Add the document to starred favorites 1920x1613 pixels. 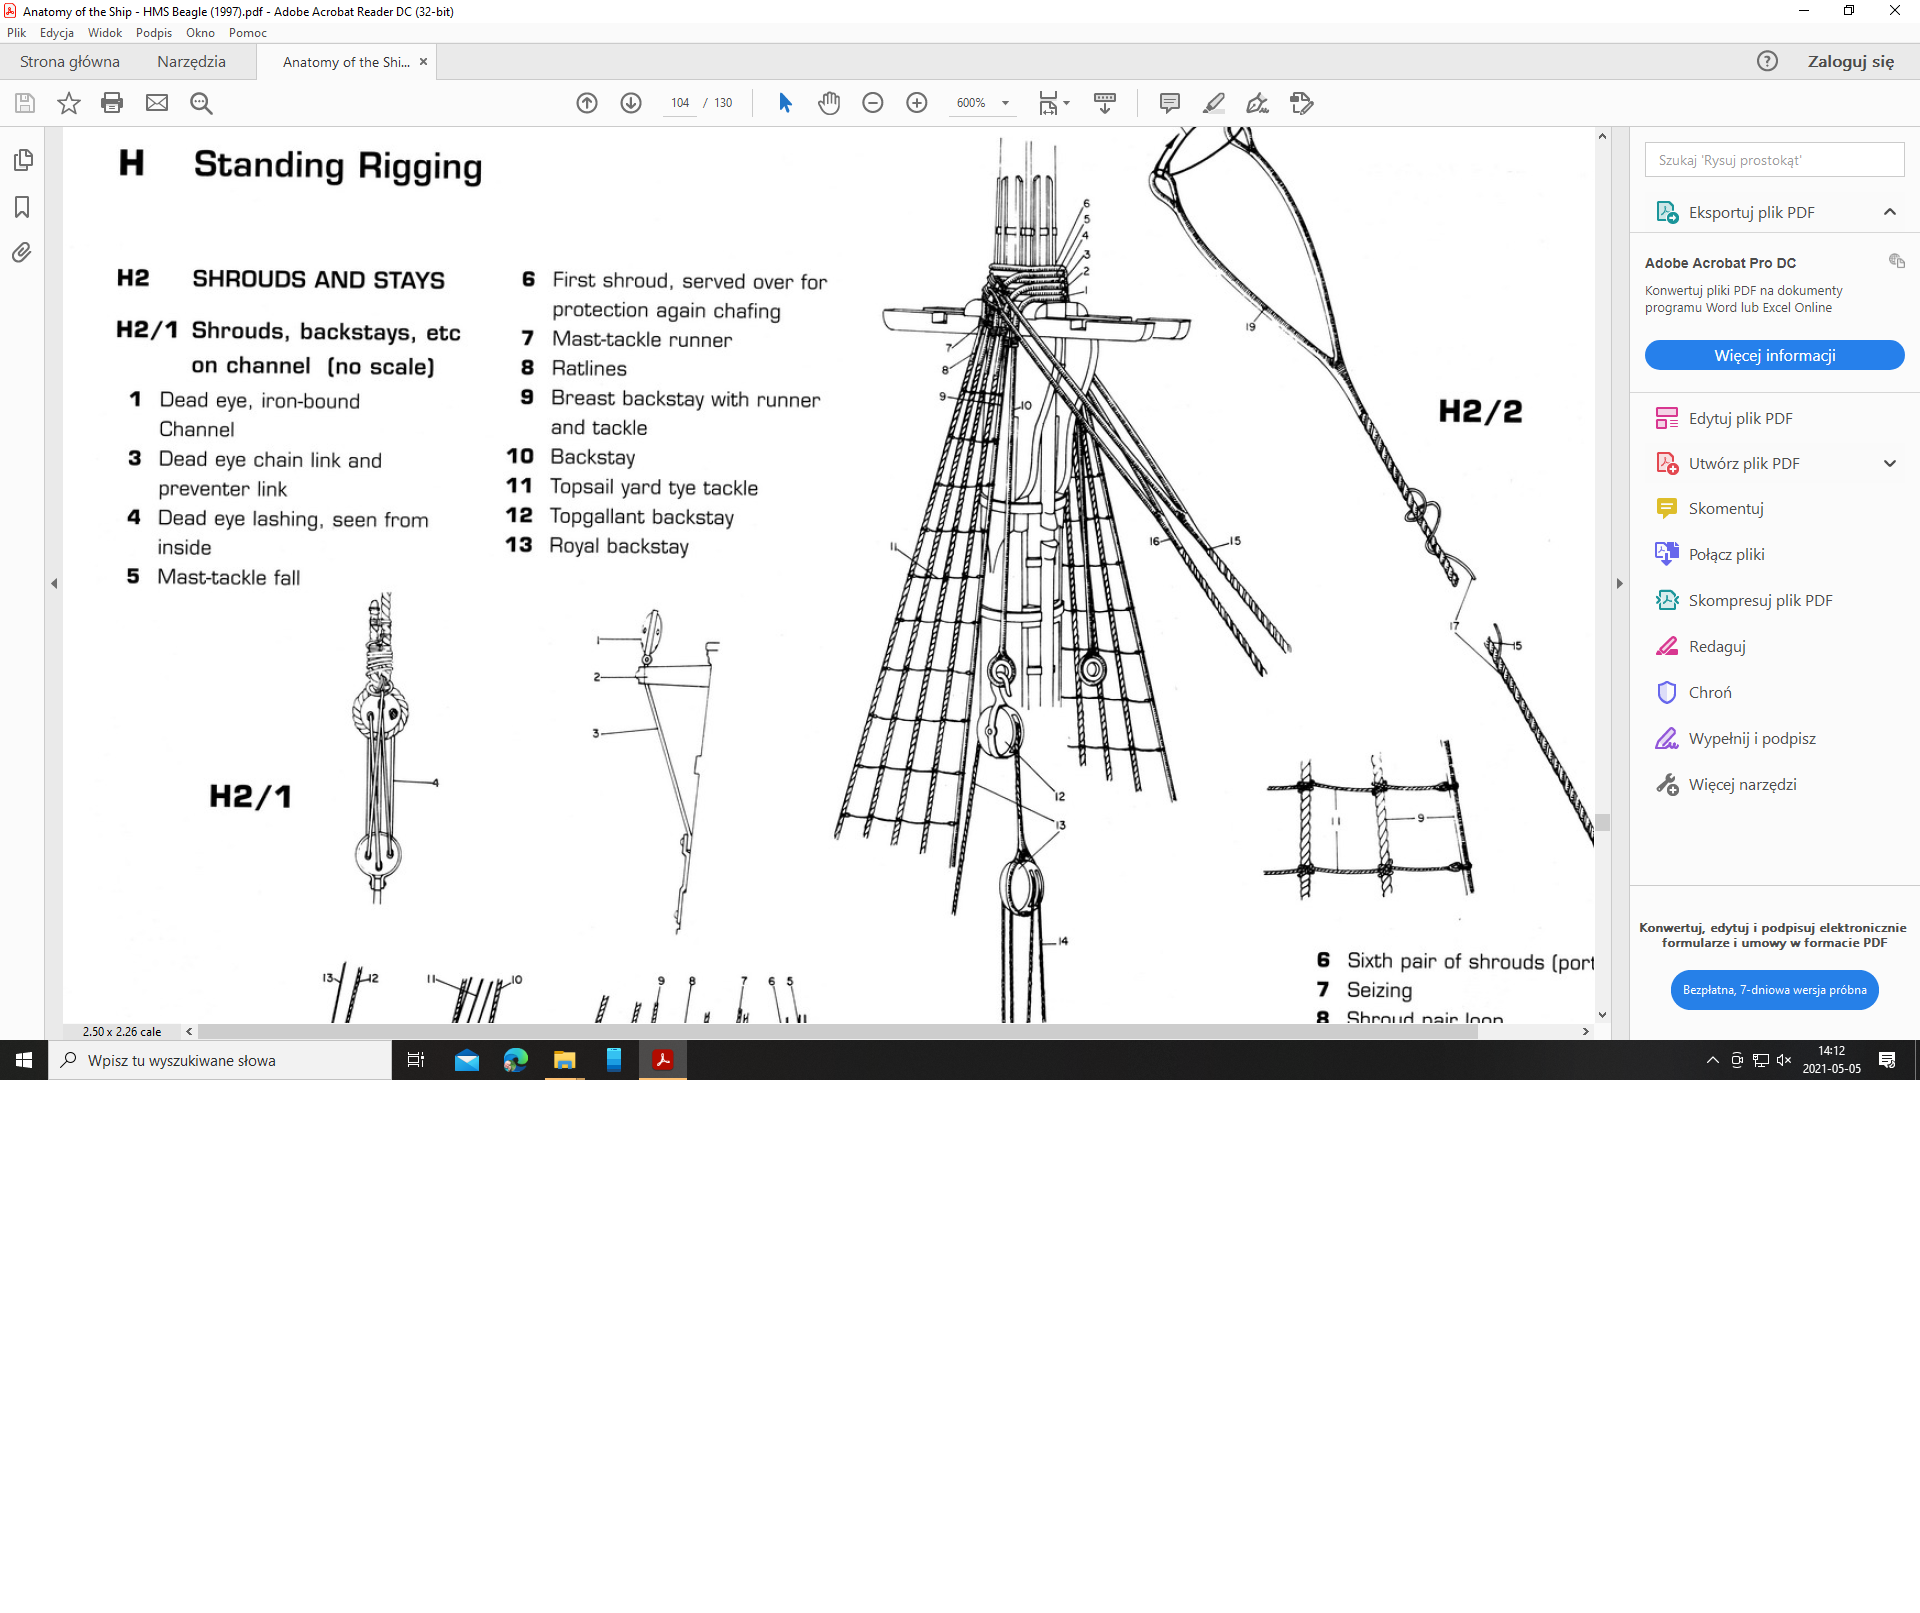tap(68, 103)
